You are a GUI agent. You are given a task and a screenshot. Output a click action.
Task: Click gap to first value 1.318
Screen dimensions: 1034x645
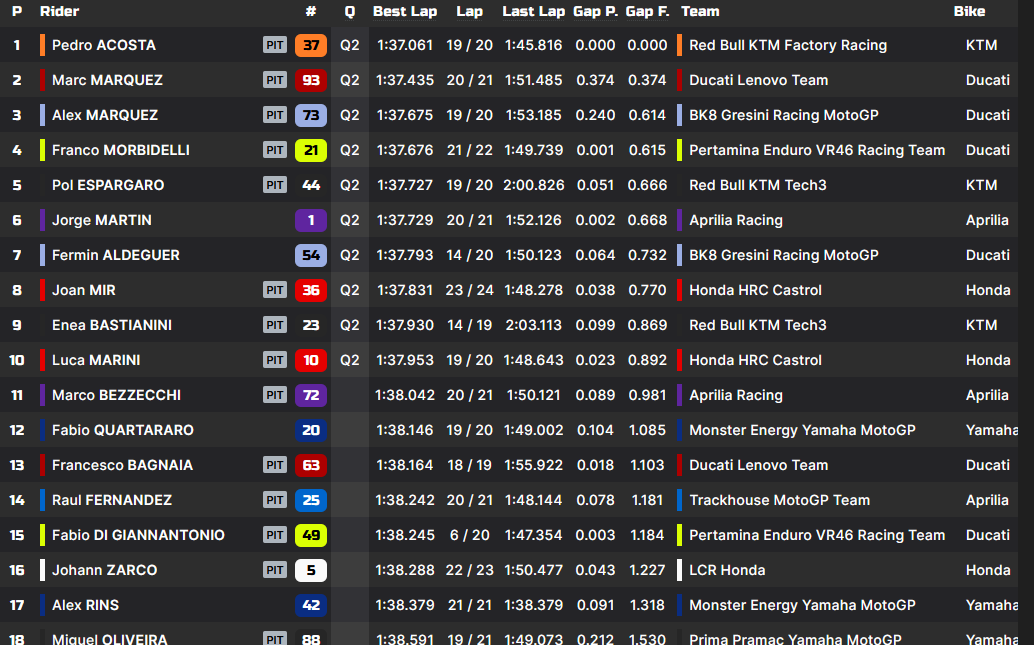pos(647,604)
